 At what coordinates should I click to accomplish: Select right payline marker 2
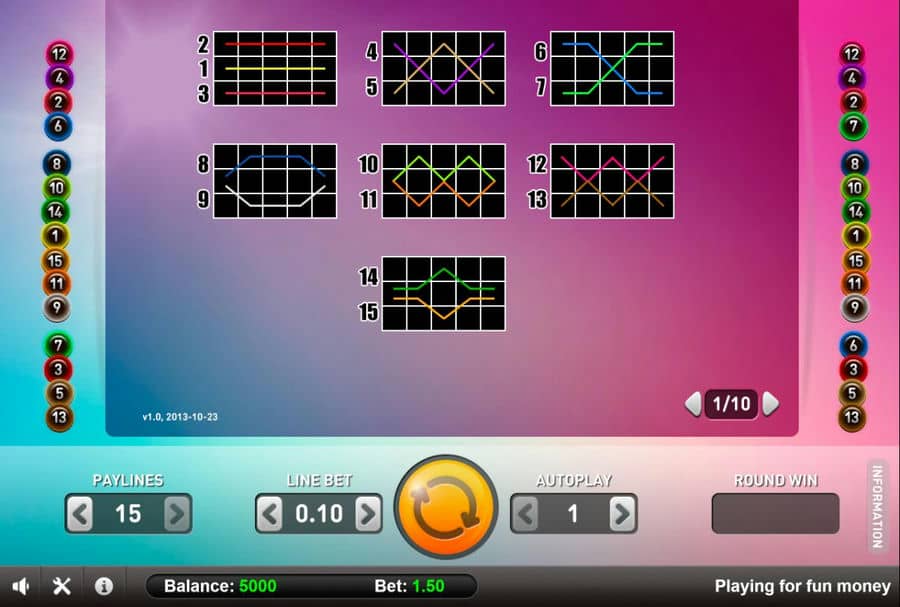[854, 102]
